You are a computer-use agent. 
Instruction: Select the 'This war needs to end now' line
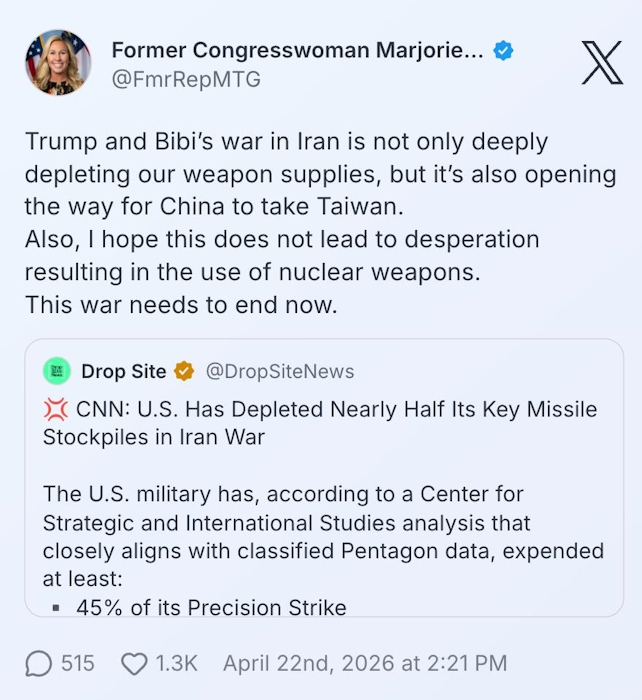pos(181,305)
